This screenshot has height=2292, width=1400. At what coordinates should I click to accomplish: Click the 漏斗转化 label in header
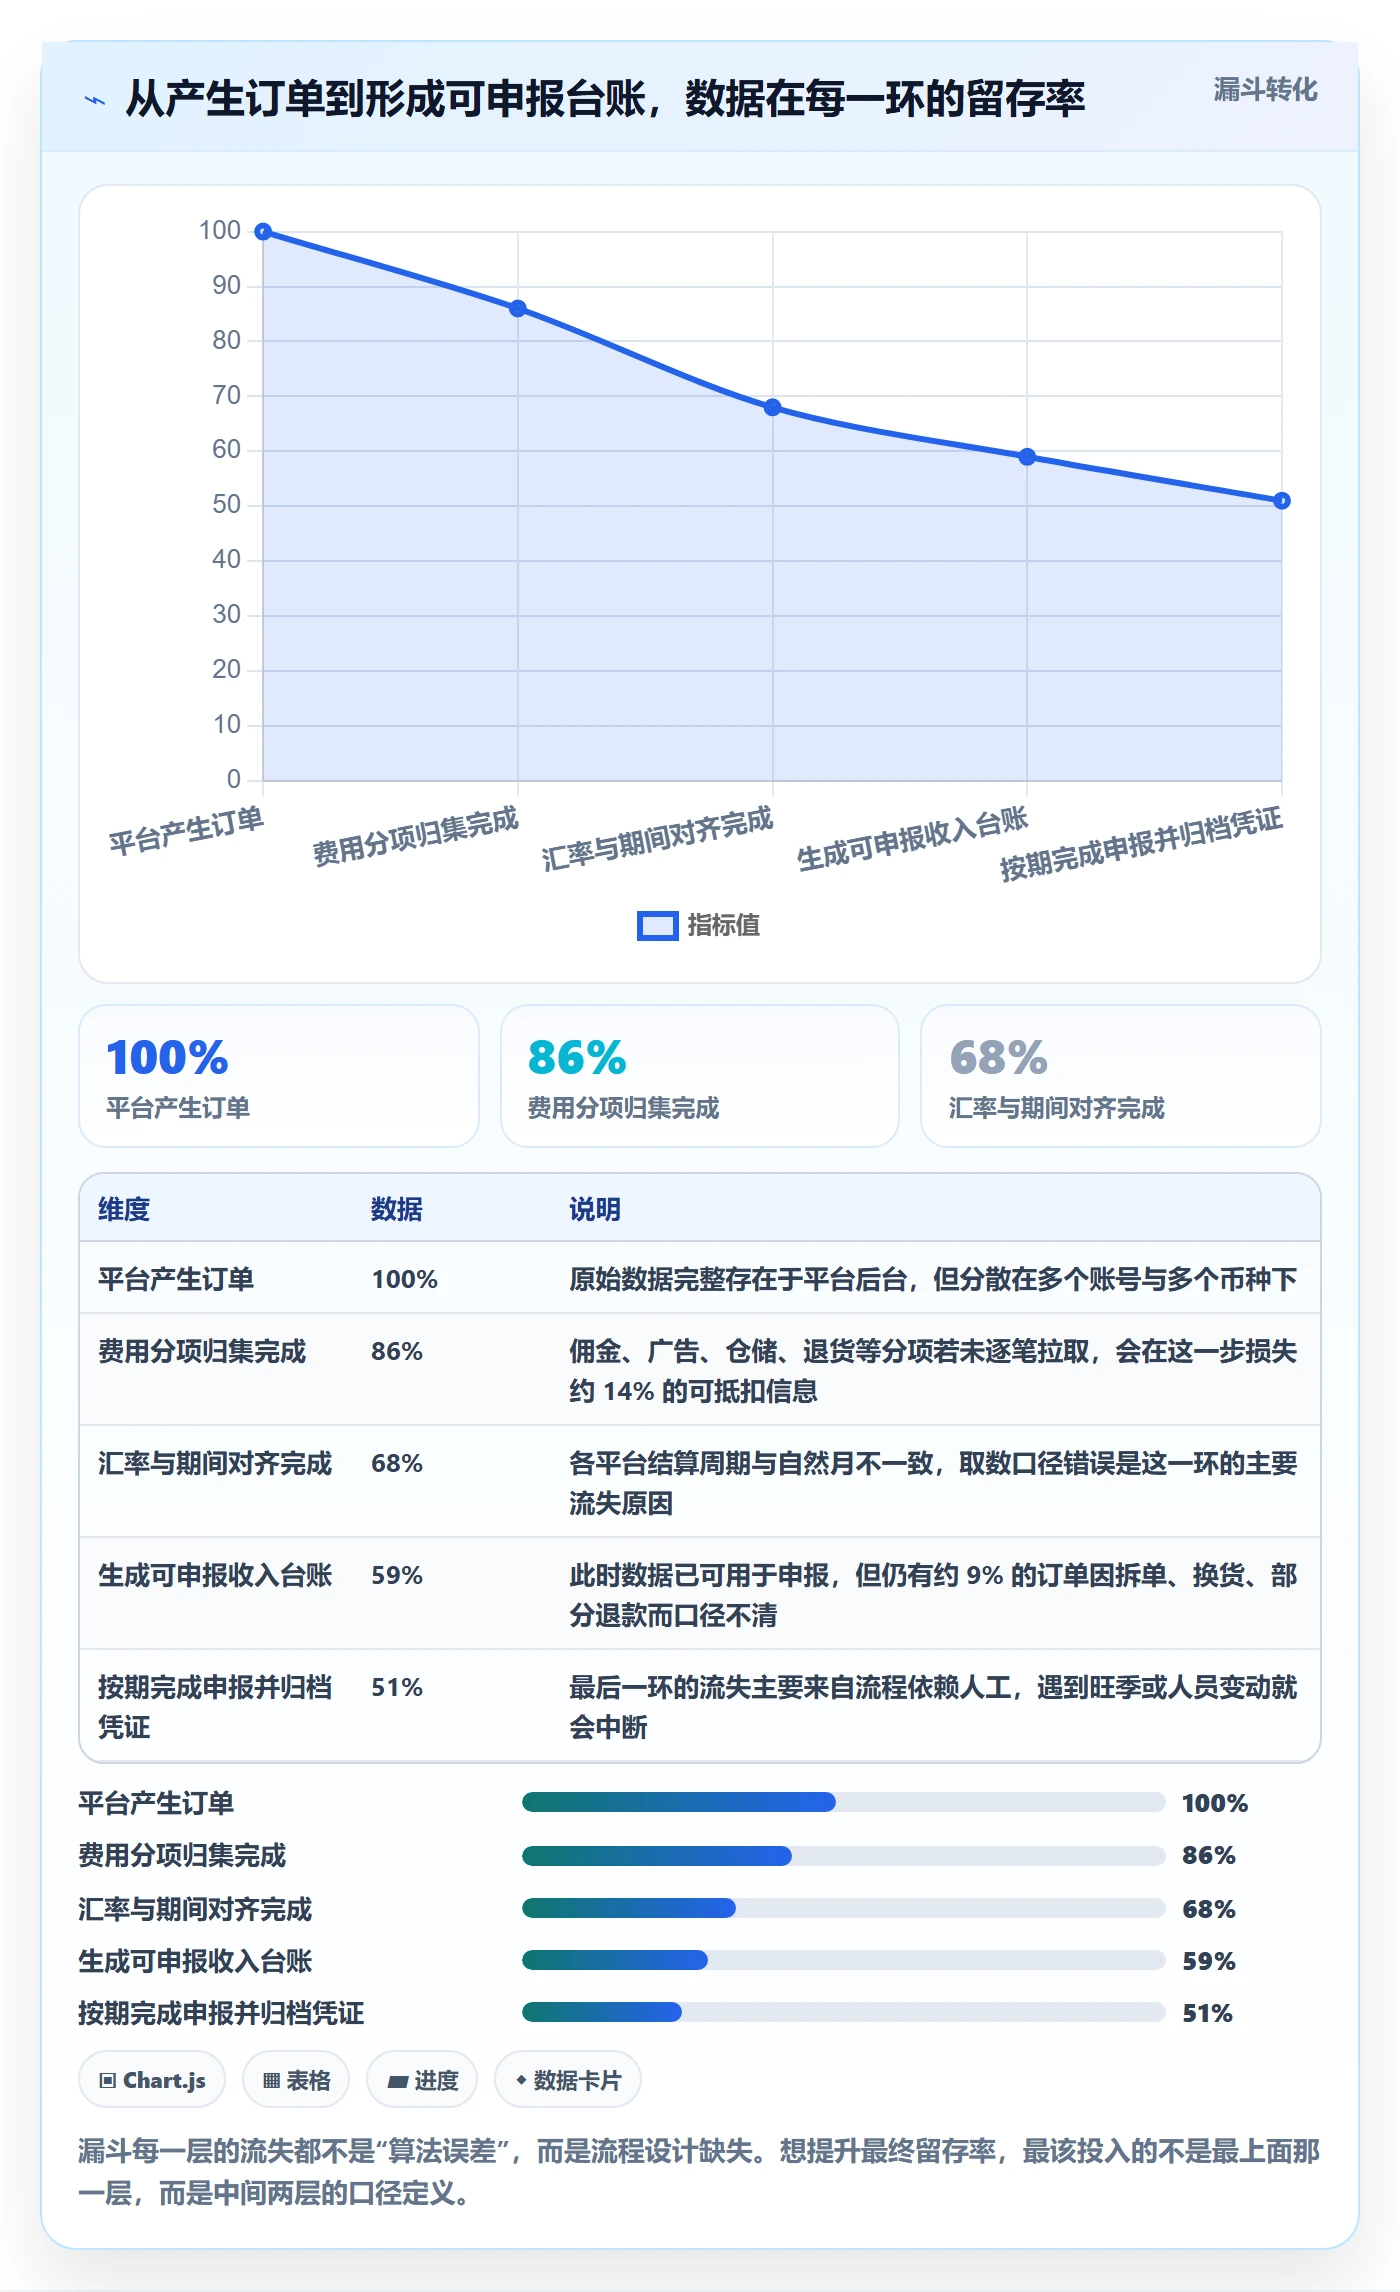pyautogui.click(x=1265, y=90)
